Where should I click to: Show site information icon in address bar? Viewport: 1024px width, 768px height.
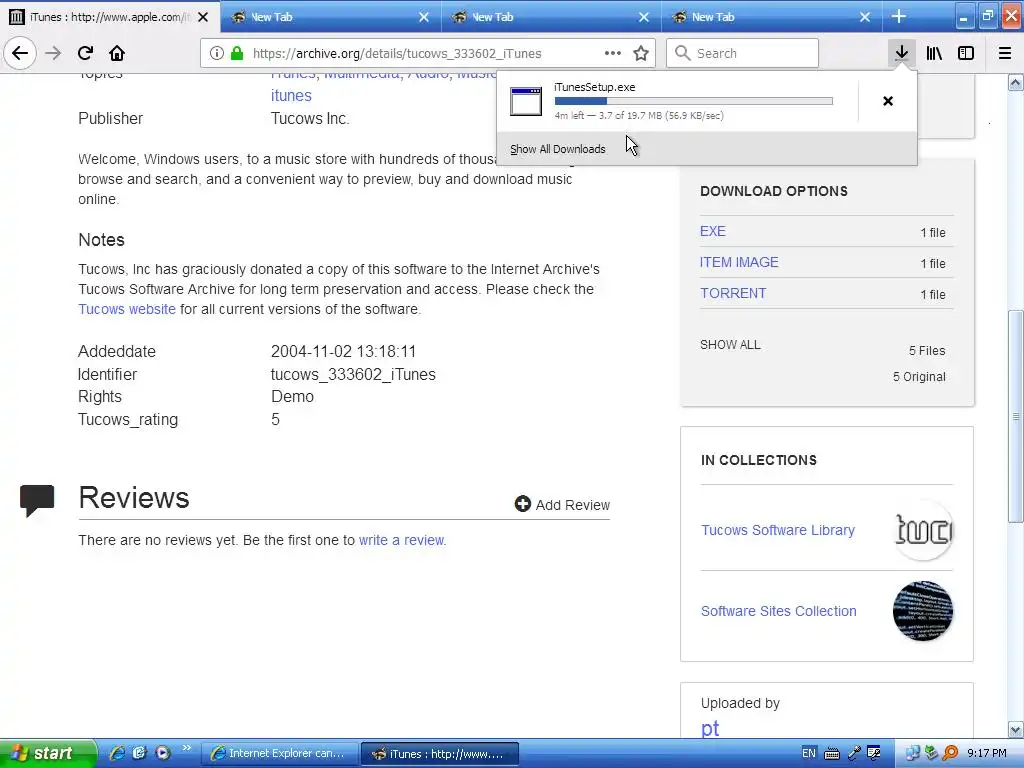[x=217, y=54]
